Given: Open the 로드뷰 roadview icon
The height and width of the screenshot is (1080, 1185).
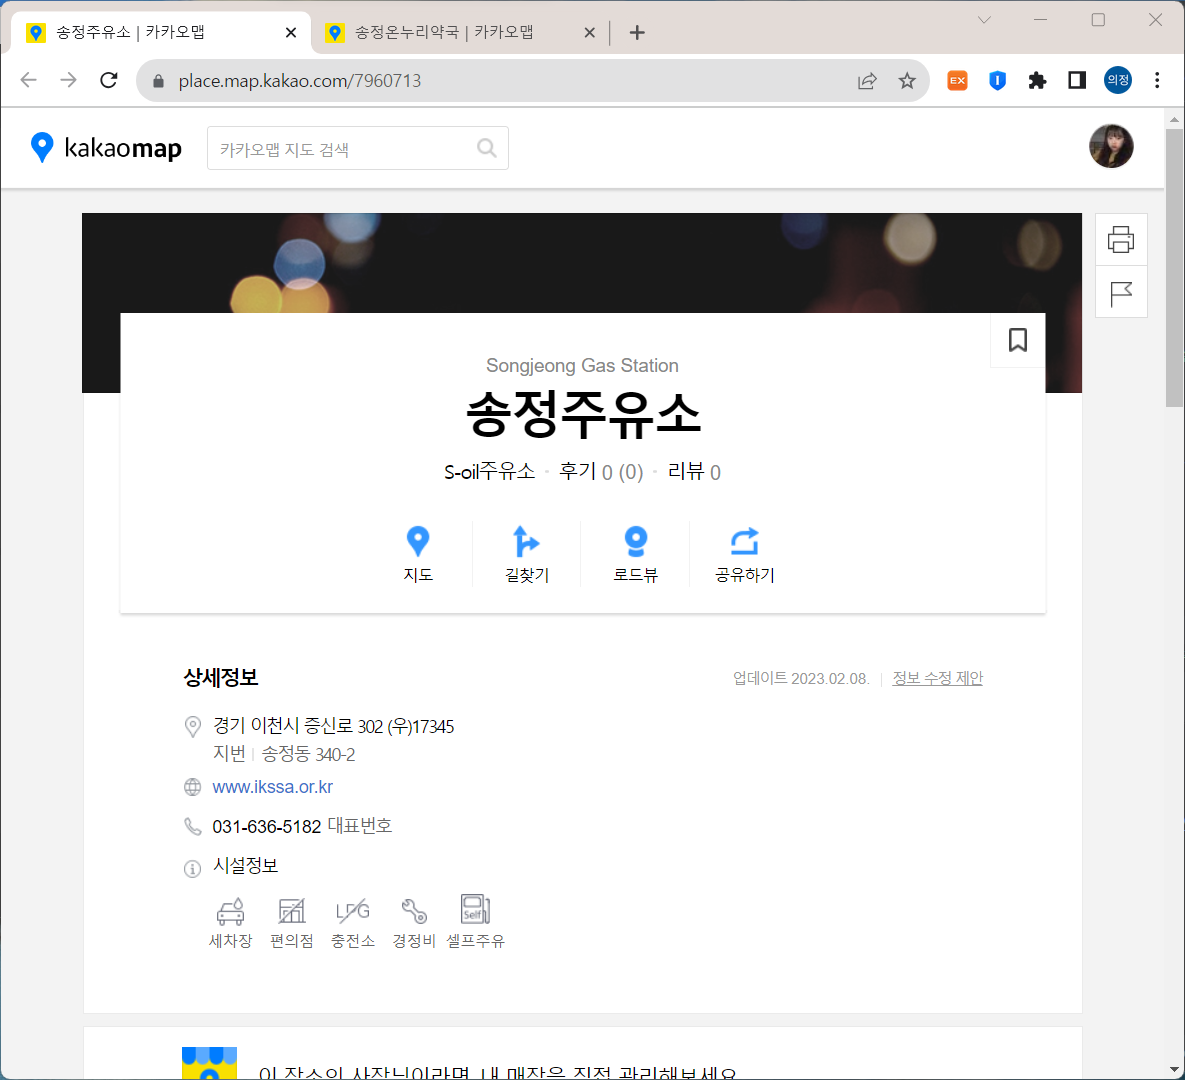Looking at the screenshot, I should (636, 553).
